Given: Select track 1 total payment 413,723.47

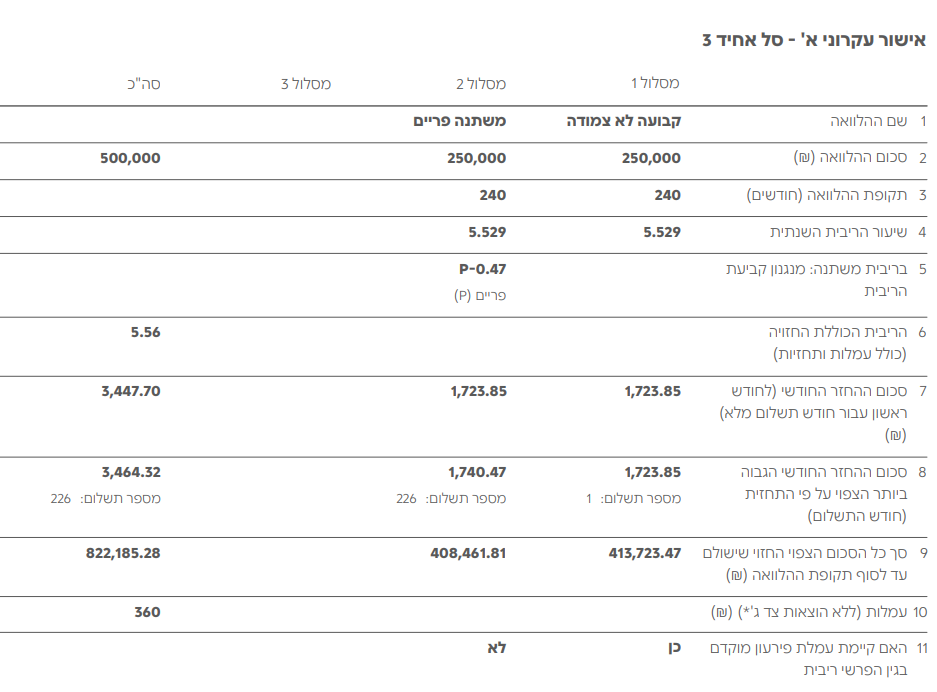Looking at the screenshot, I should pos(644,552).
